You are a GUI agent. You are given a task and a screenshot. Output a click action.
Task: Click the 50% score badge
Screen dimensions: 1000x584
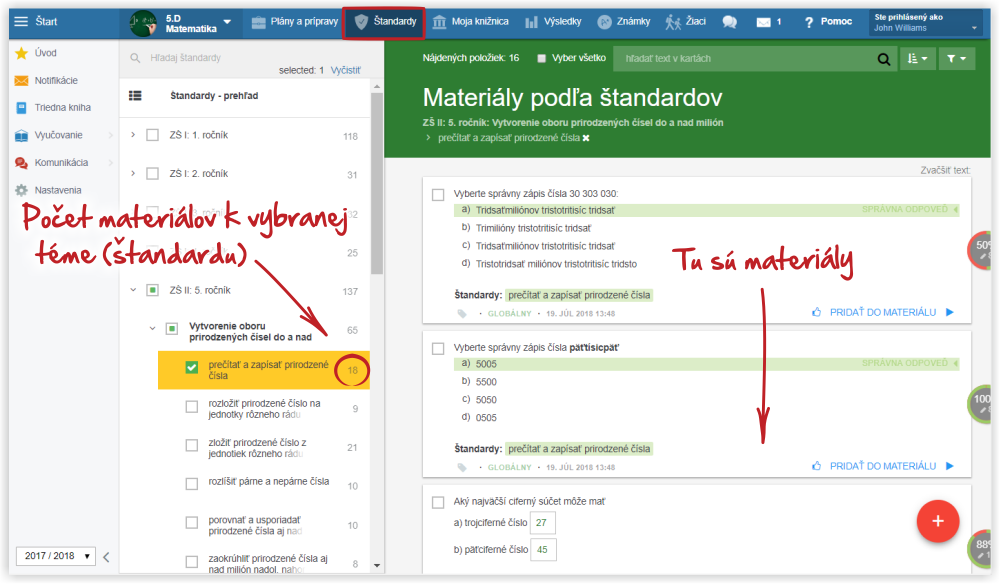(x=980, y=250)
